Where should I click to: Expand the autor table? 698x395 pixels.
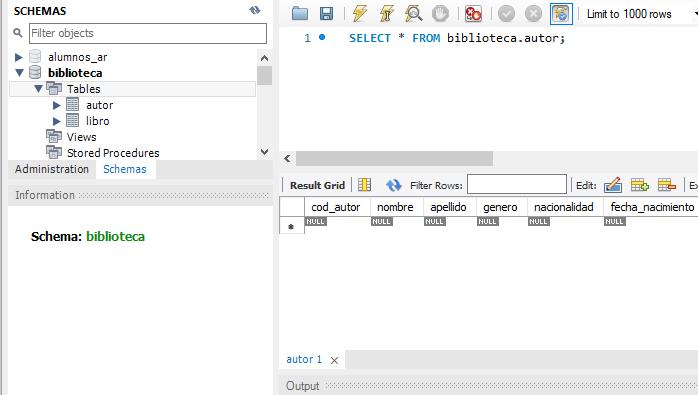57,105
